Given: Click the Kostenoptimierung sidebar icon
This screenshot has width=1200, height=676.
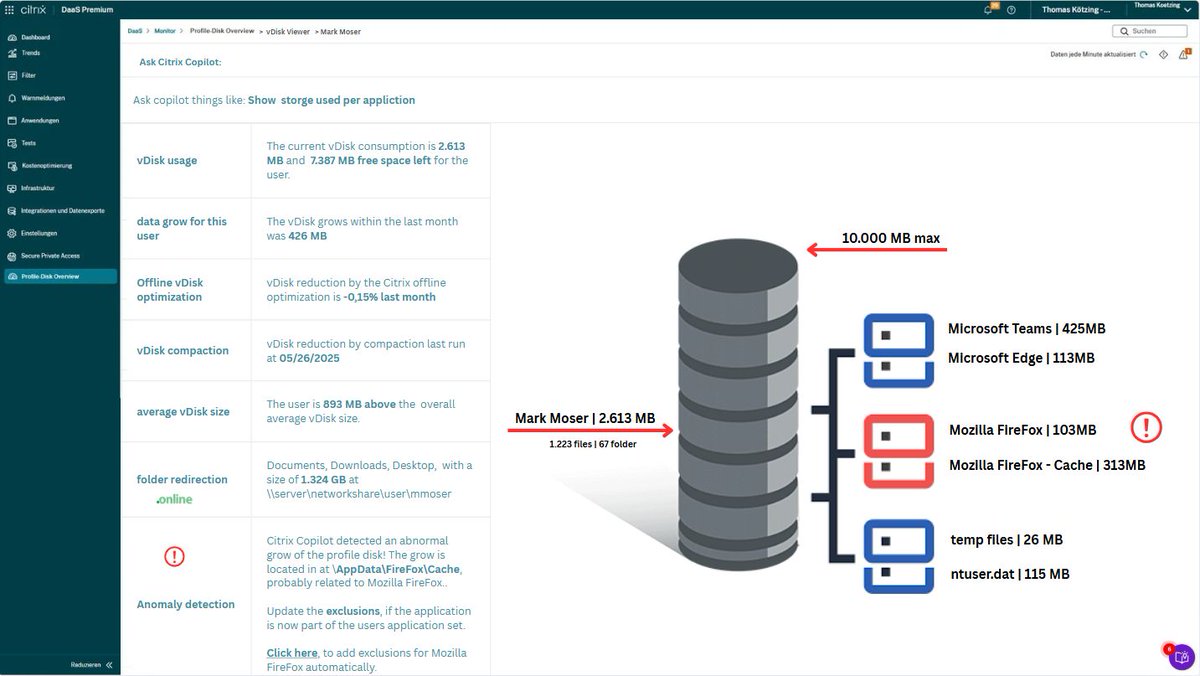Looking at the screenshot, I should (12, 165).
